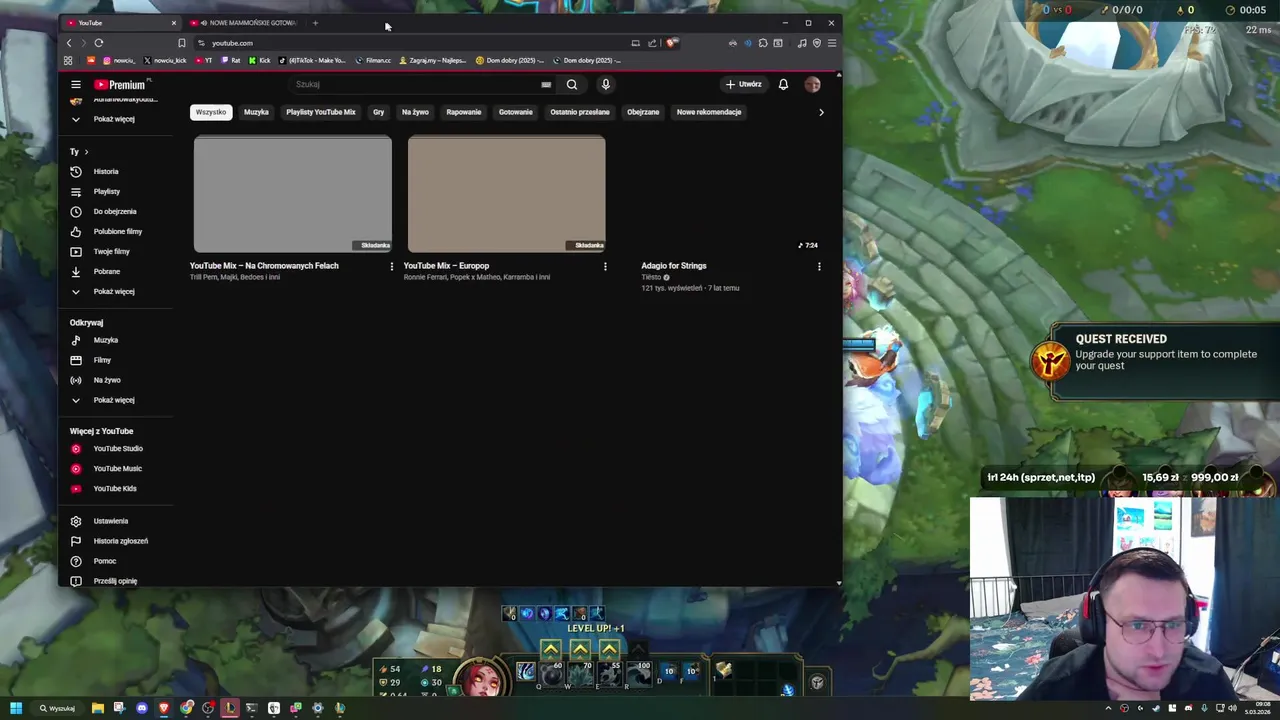Image resolution: width=1280 pixels, height=720 pixels.
Task: Select the Gry chip
Action: (x=378, y=112)
